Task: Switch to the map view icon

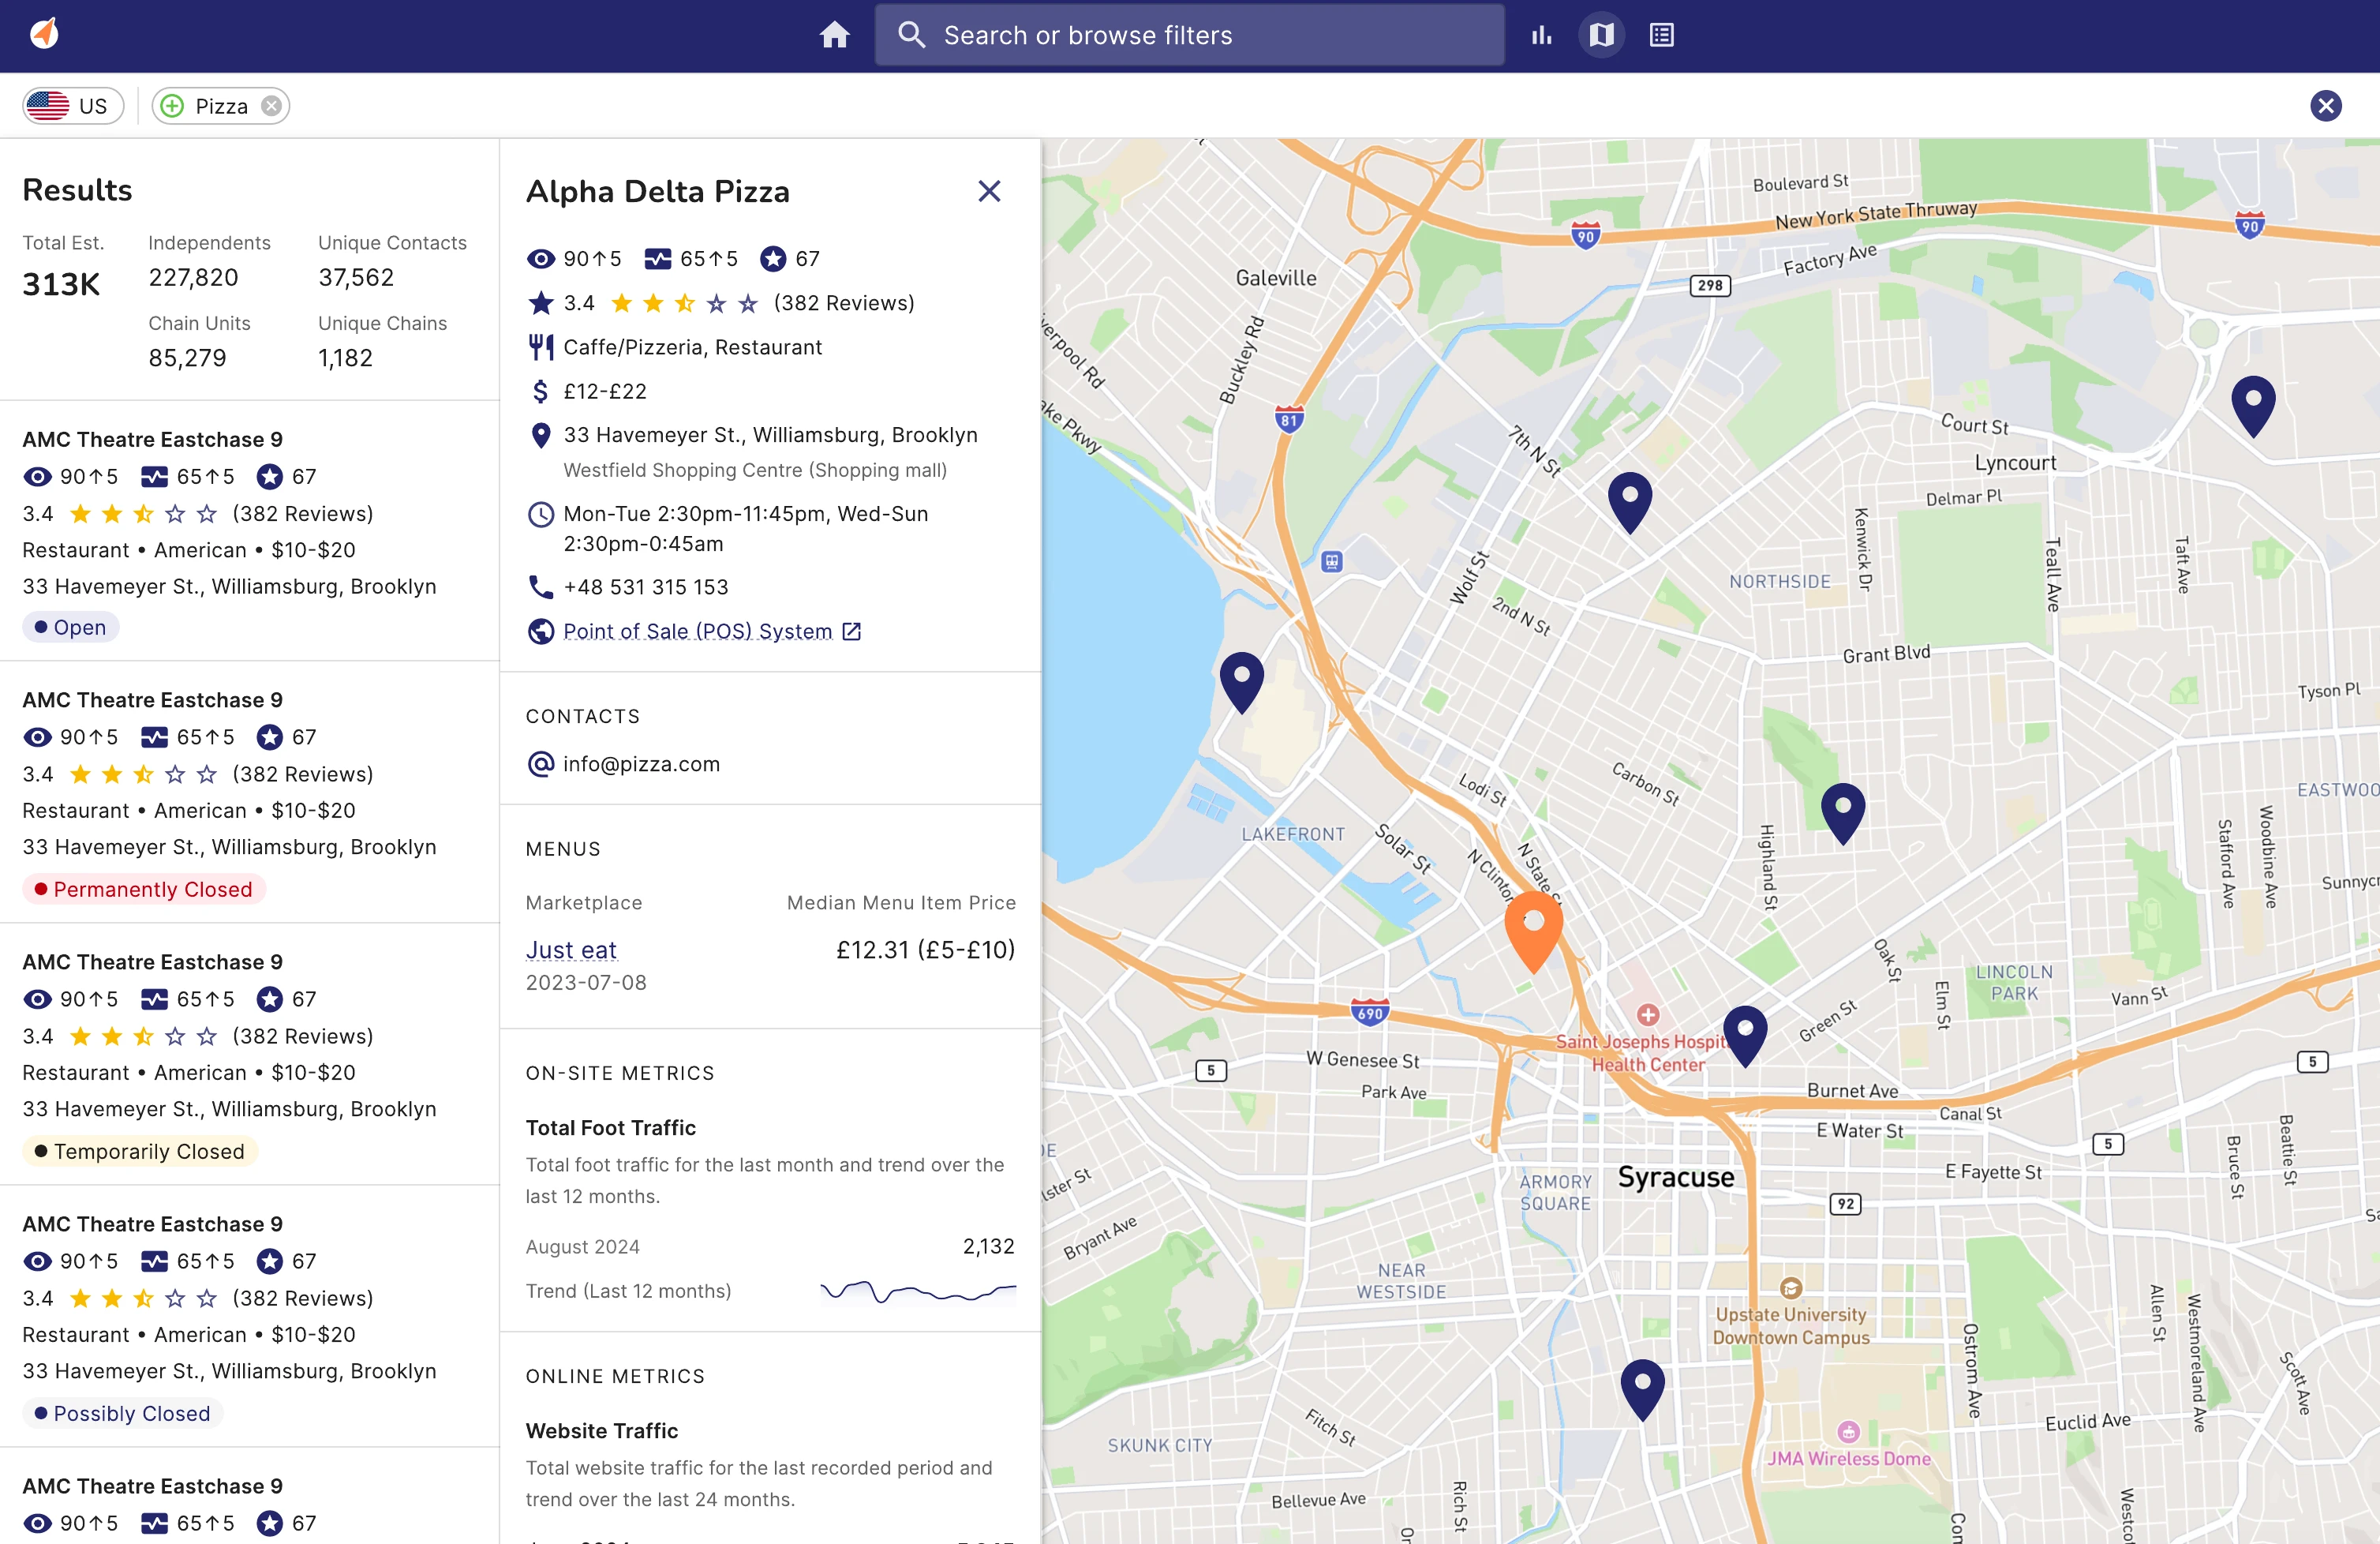Action: tap(1601, 35)
